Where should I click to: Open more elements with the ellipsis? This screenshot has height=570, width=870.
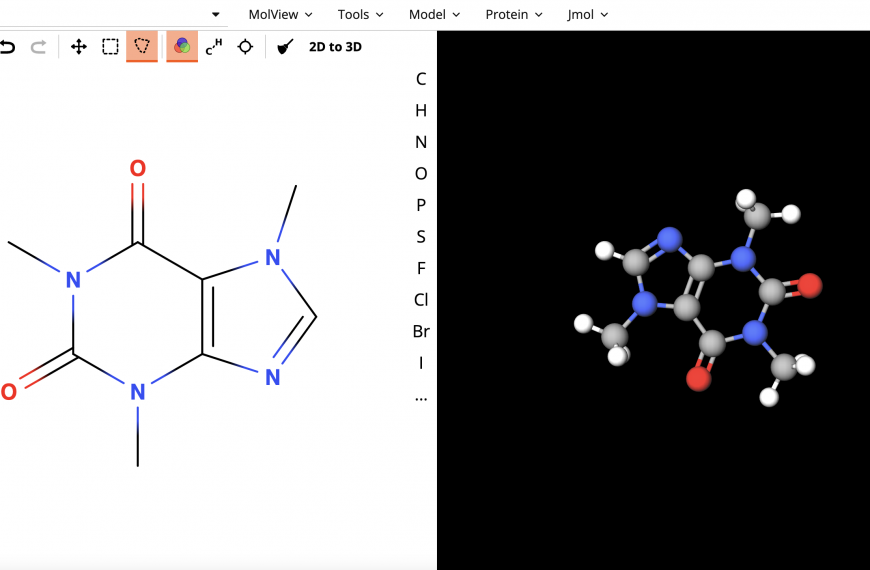click(x=421, y=396)
